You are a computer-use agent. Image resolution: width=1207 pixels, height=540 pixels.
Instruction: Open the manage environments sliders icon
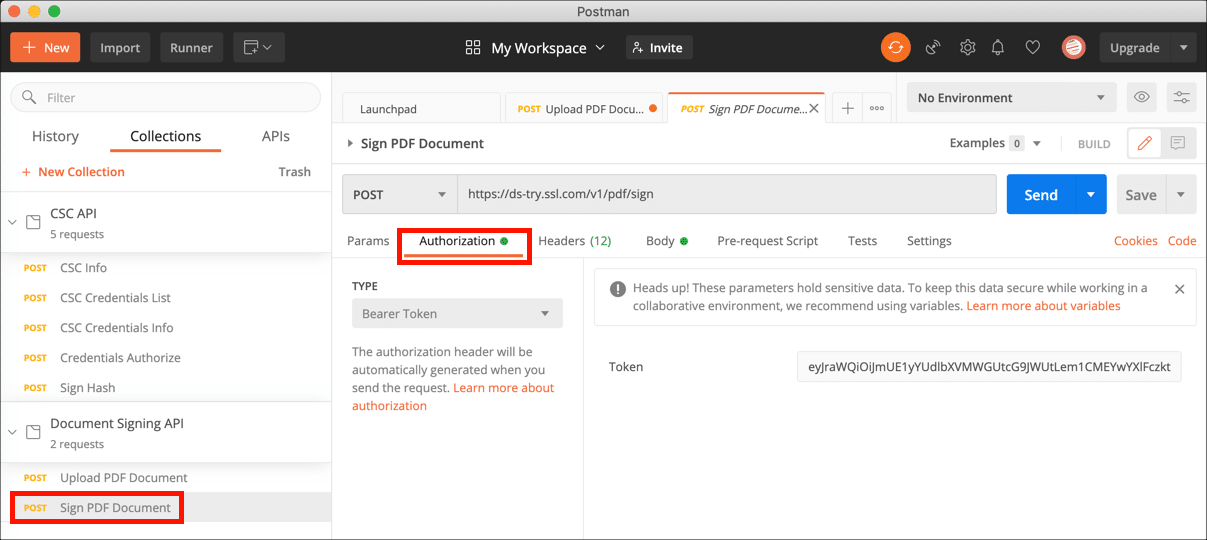(1182, 97)
